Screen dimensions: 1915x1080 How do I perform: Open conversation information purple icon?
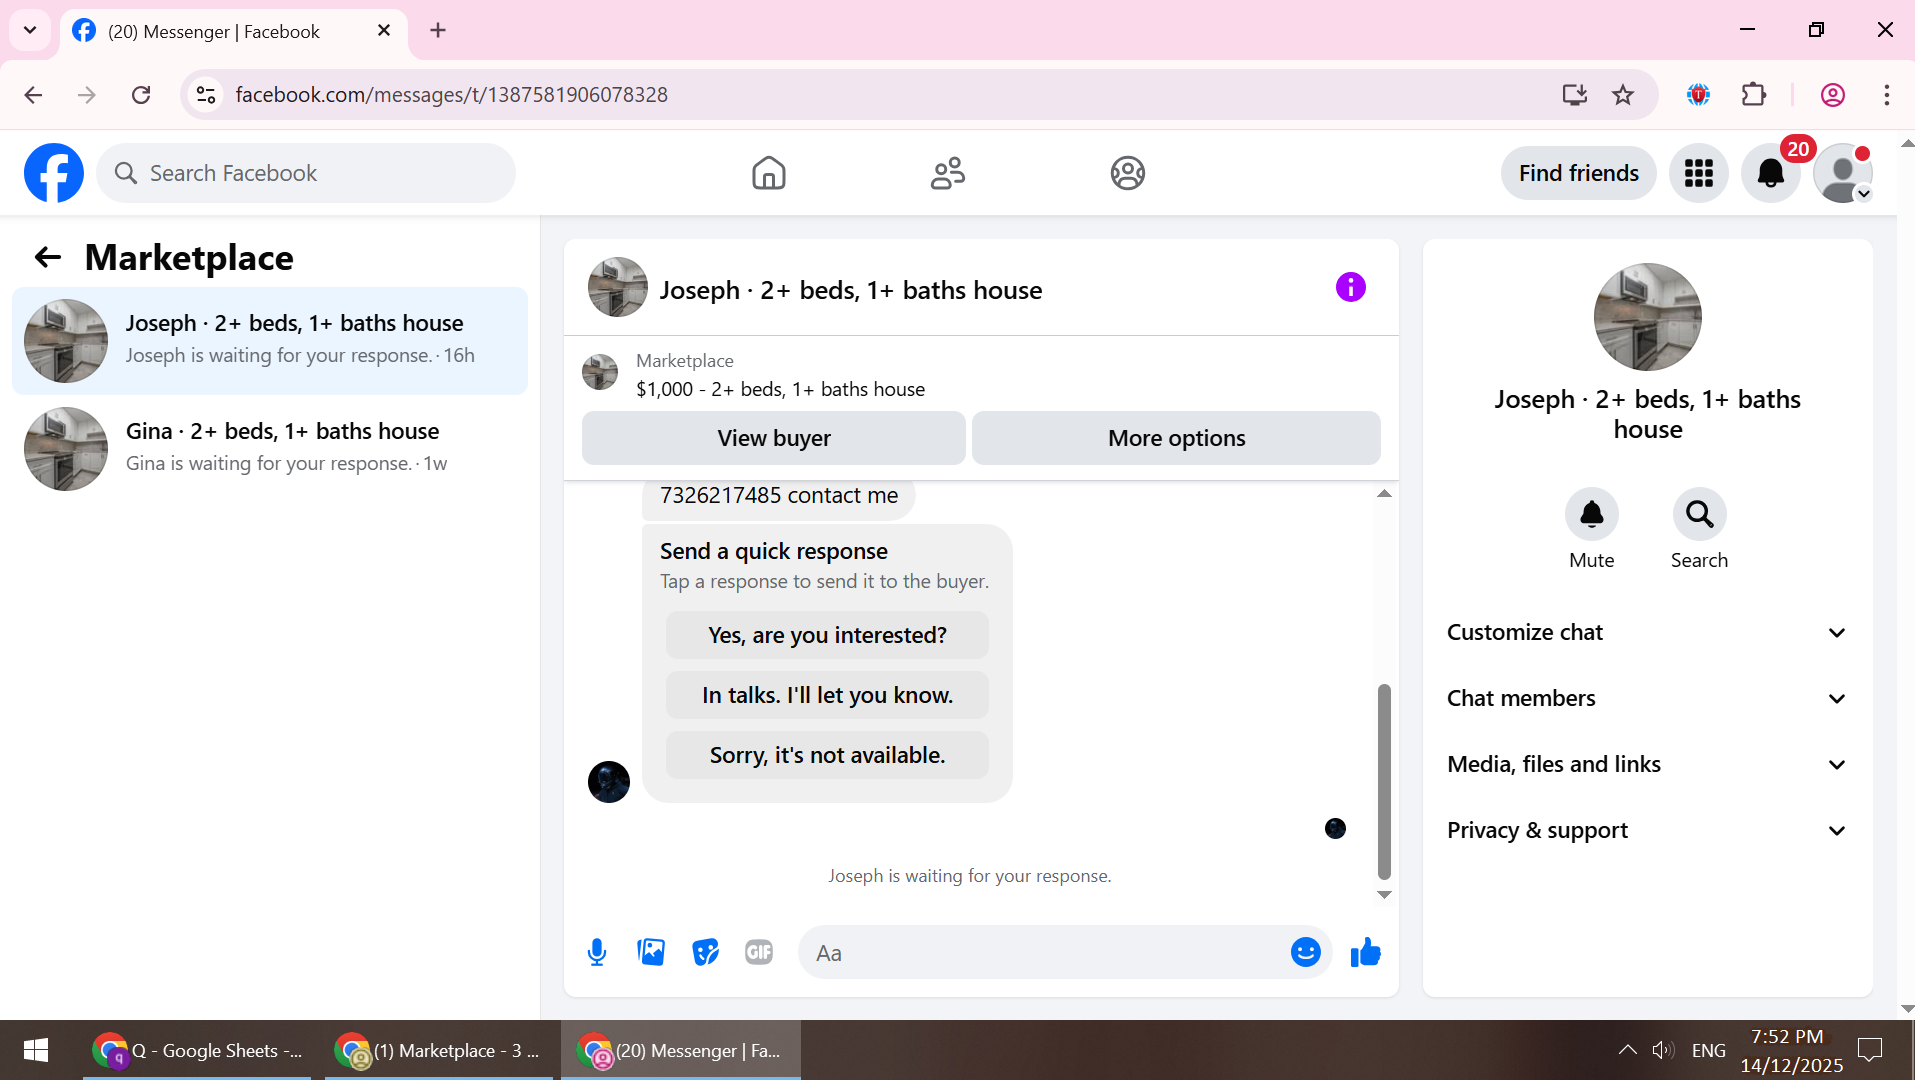(1350, 288)
